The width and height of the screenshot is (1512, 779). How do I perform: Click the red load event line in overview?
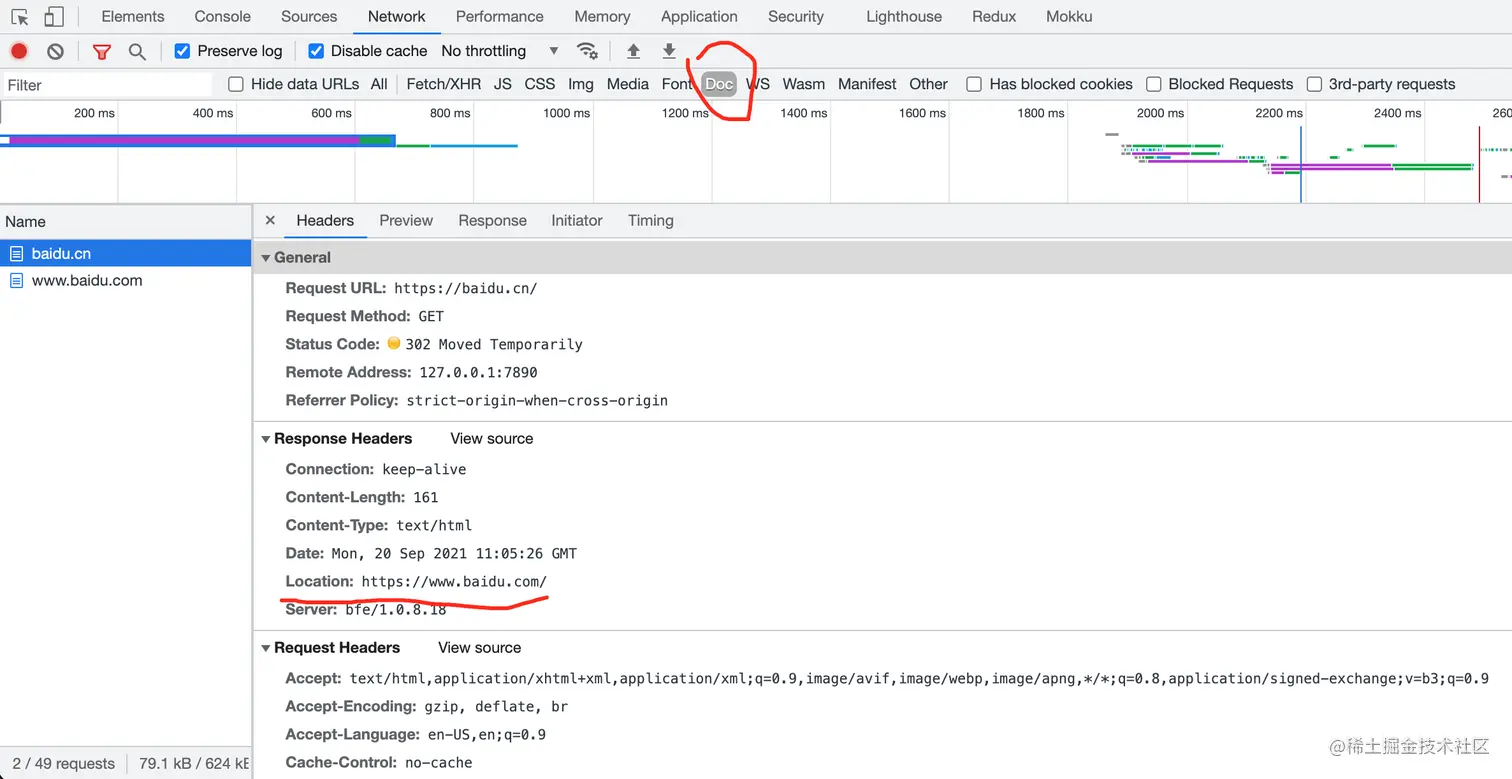[x=1479, y=164]
